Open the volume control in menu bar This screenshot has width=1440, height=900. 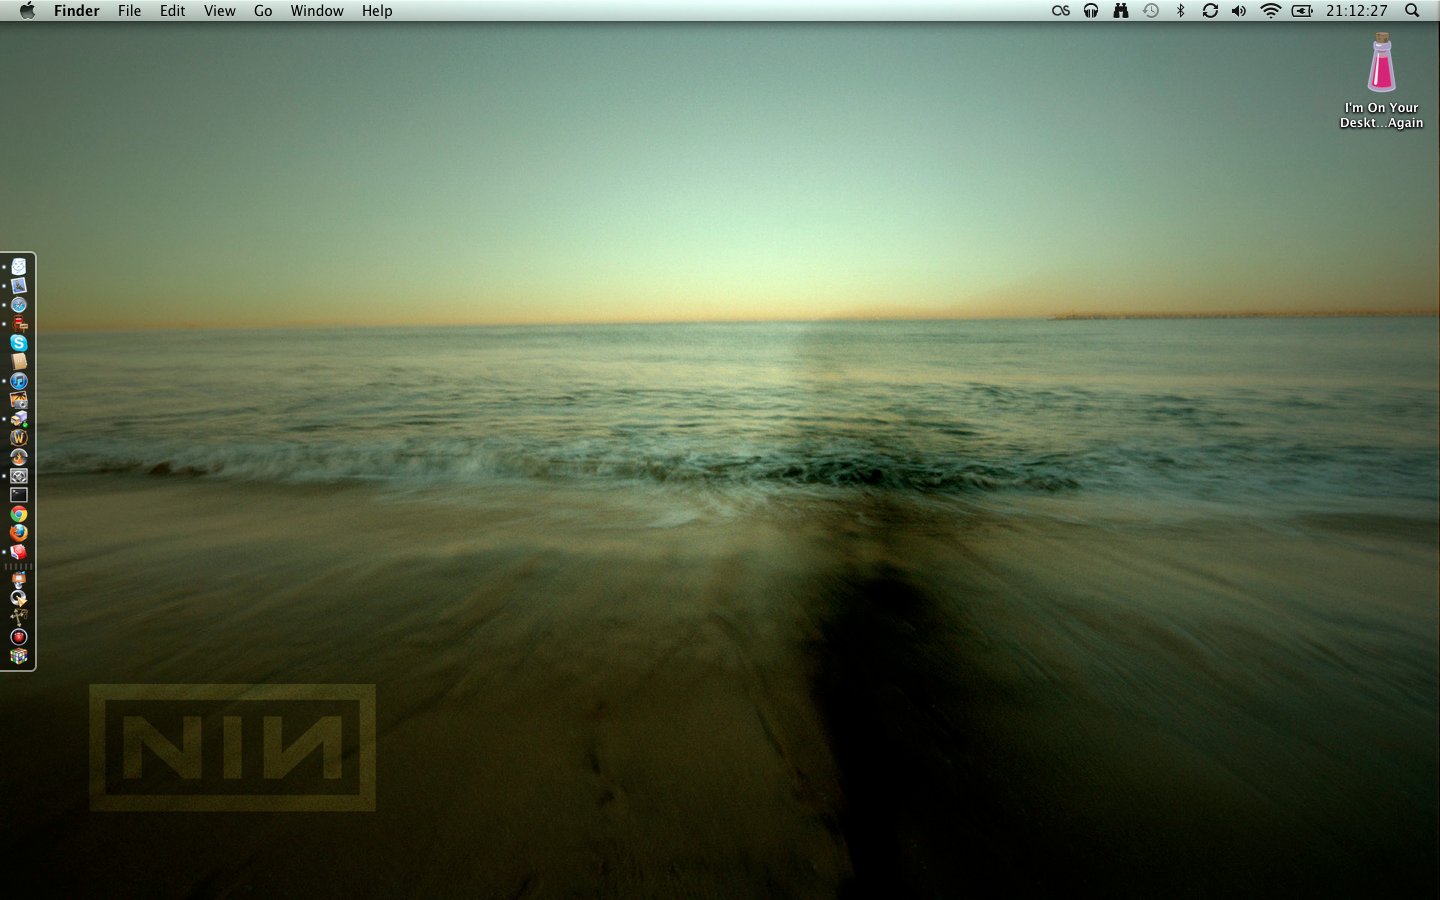tap(1239, 11)
